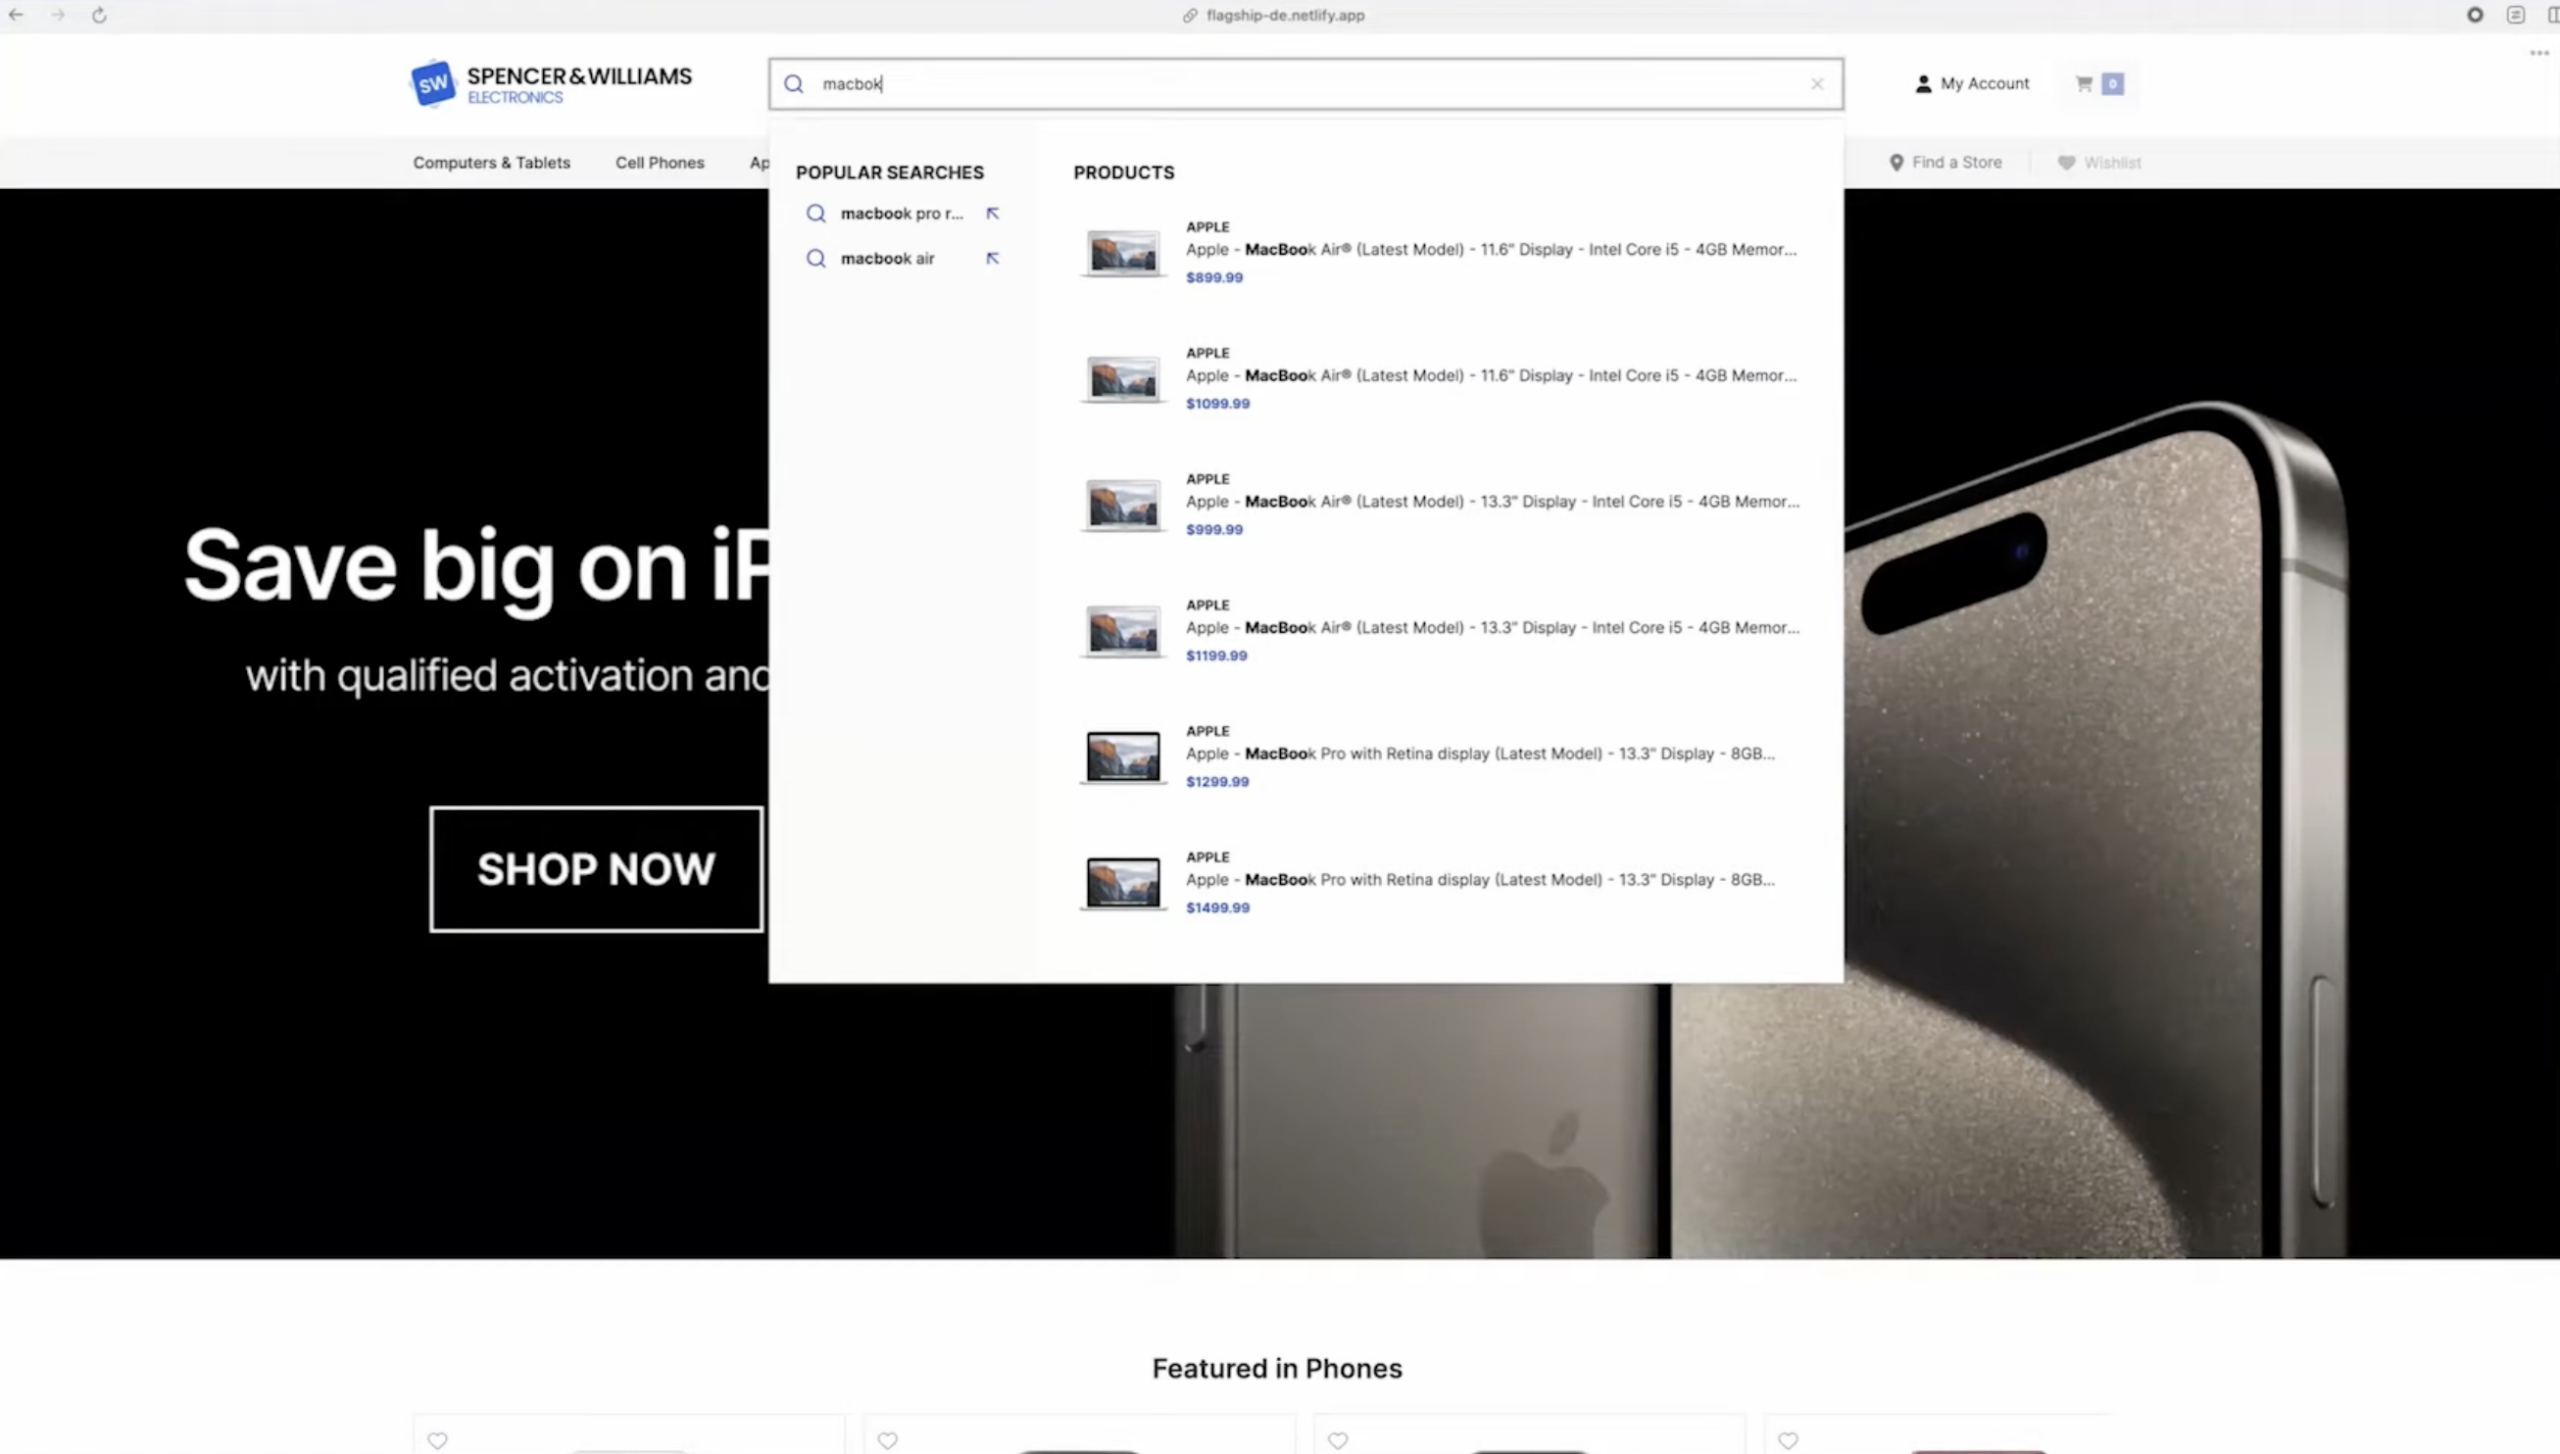Toggle heart on third featured phone card
This screenshot has width=2560, height=1454.
point(1337,1440)
